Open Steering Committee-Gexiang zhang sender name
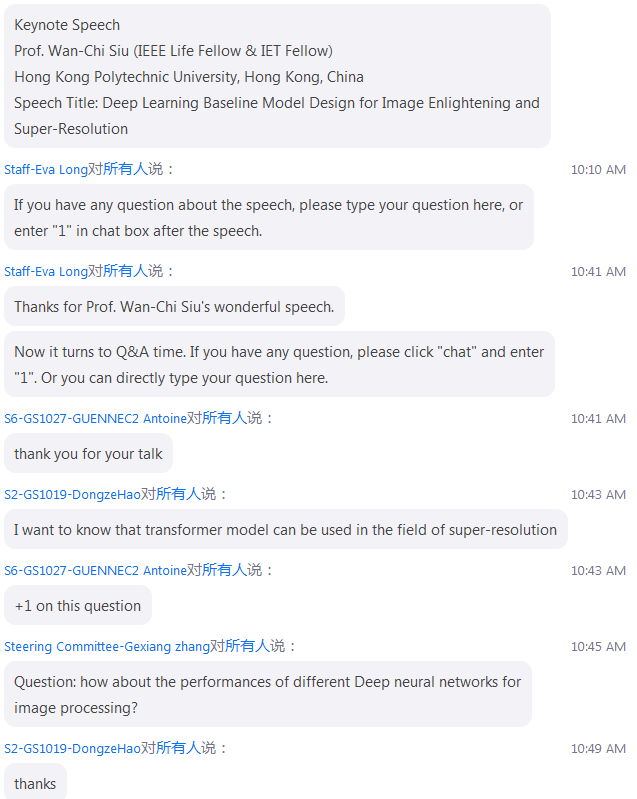Viewport: 637px width, 799px height. [x=108, y=646]
